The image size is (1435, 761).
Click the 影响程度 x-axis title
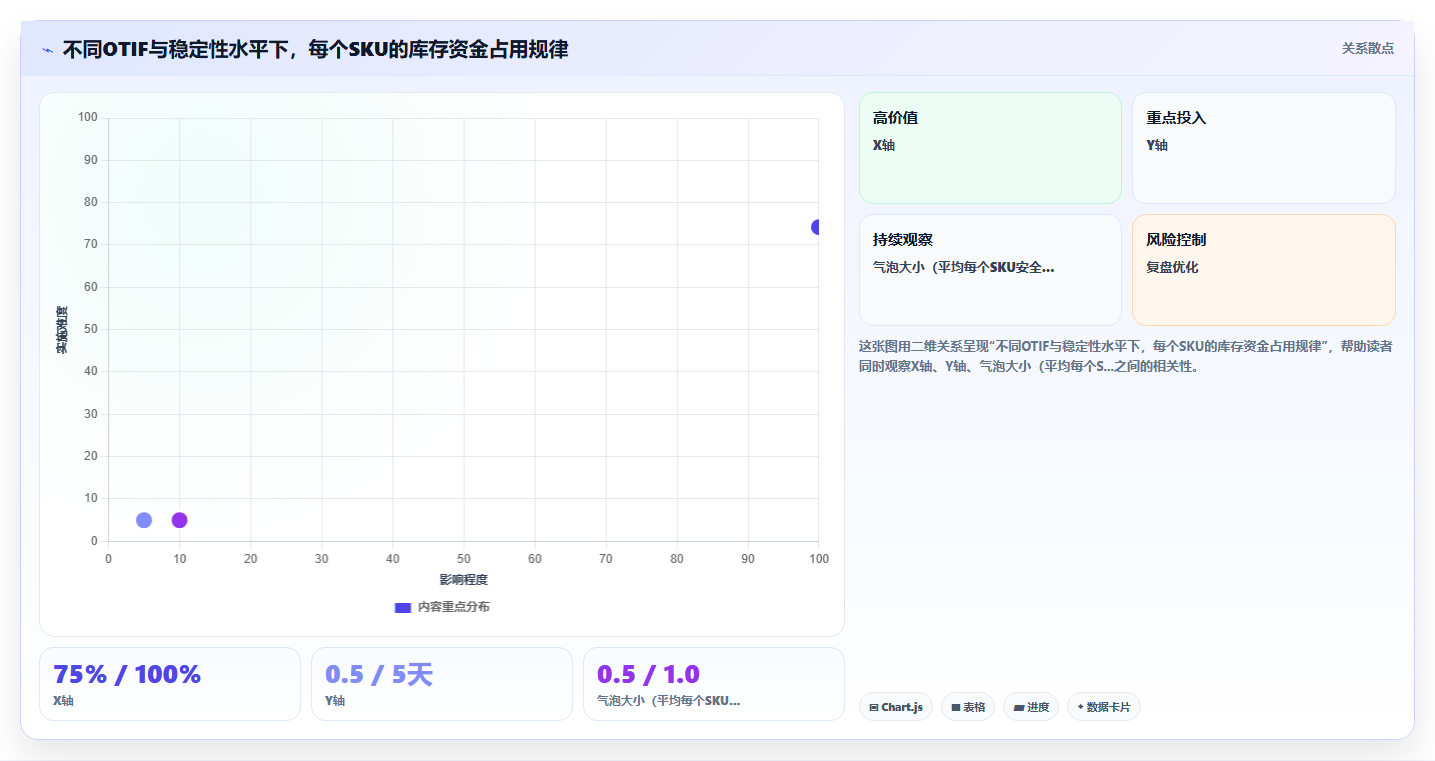[x=464, y=580]
